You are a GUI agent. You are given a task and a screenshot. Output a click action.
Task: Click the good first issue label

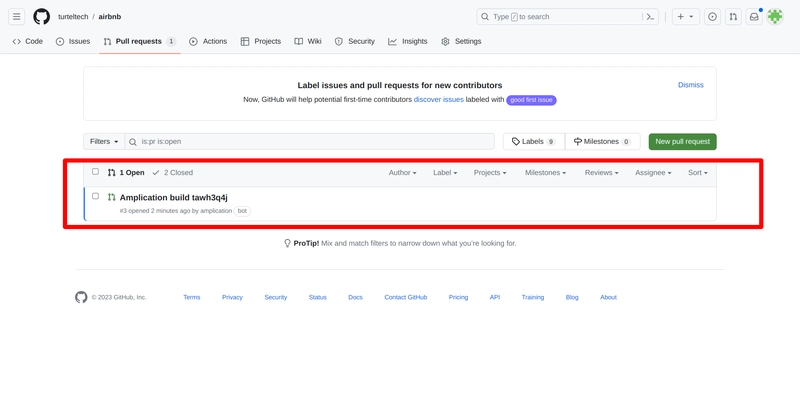(531, 100)
